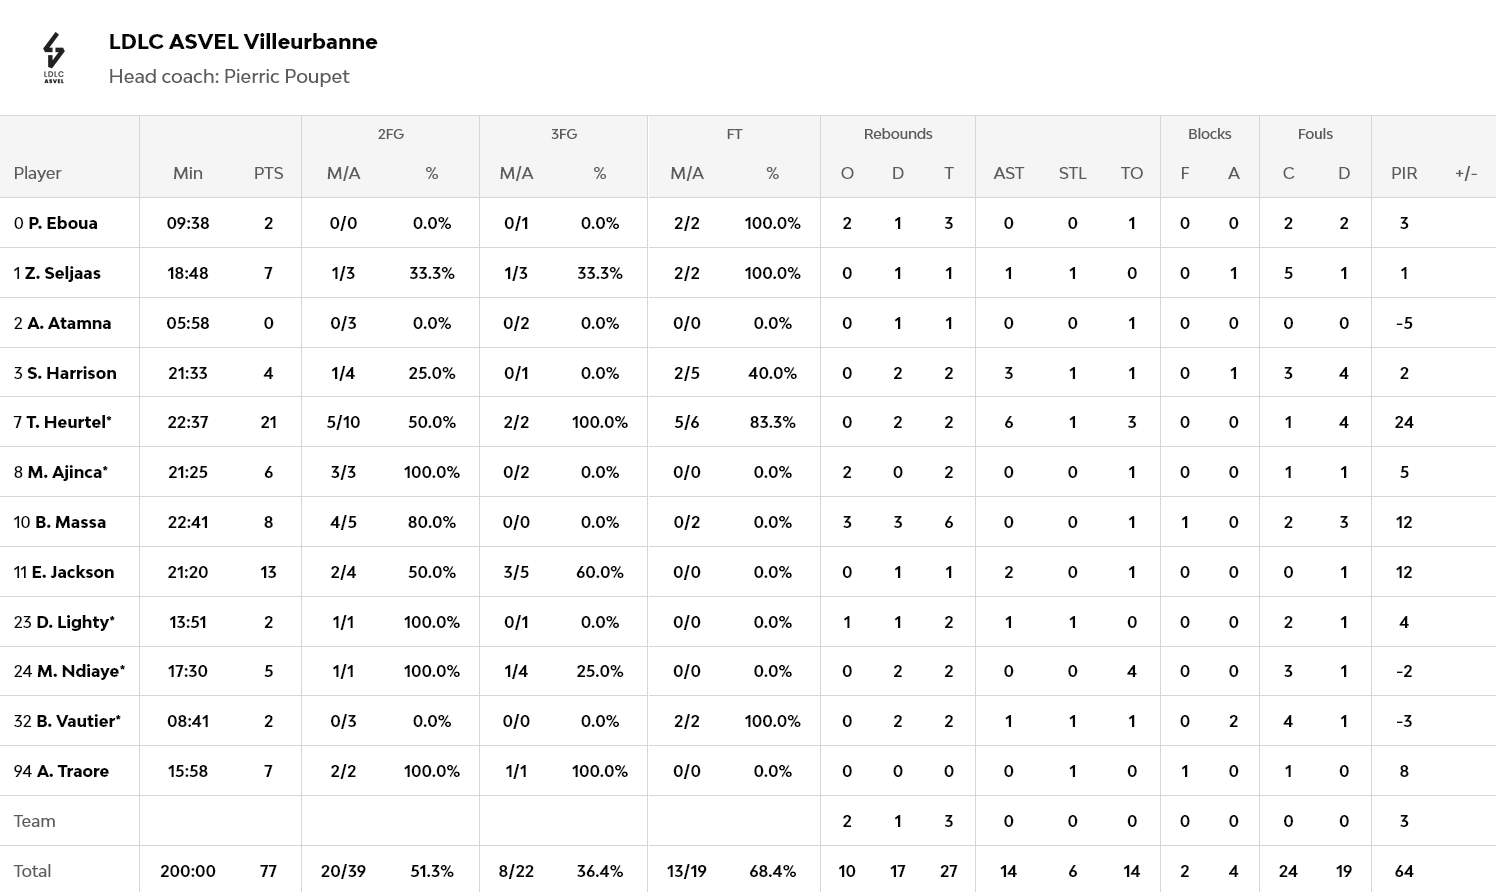Click the Player column header

coord(38,173)
